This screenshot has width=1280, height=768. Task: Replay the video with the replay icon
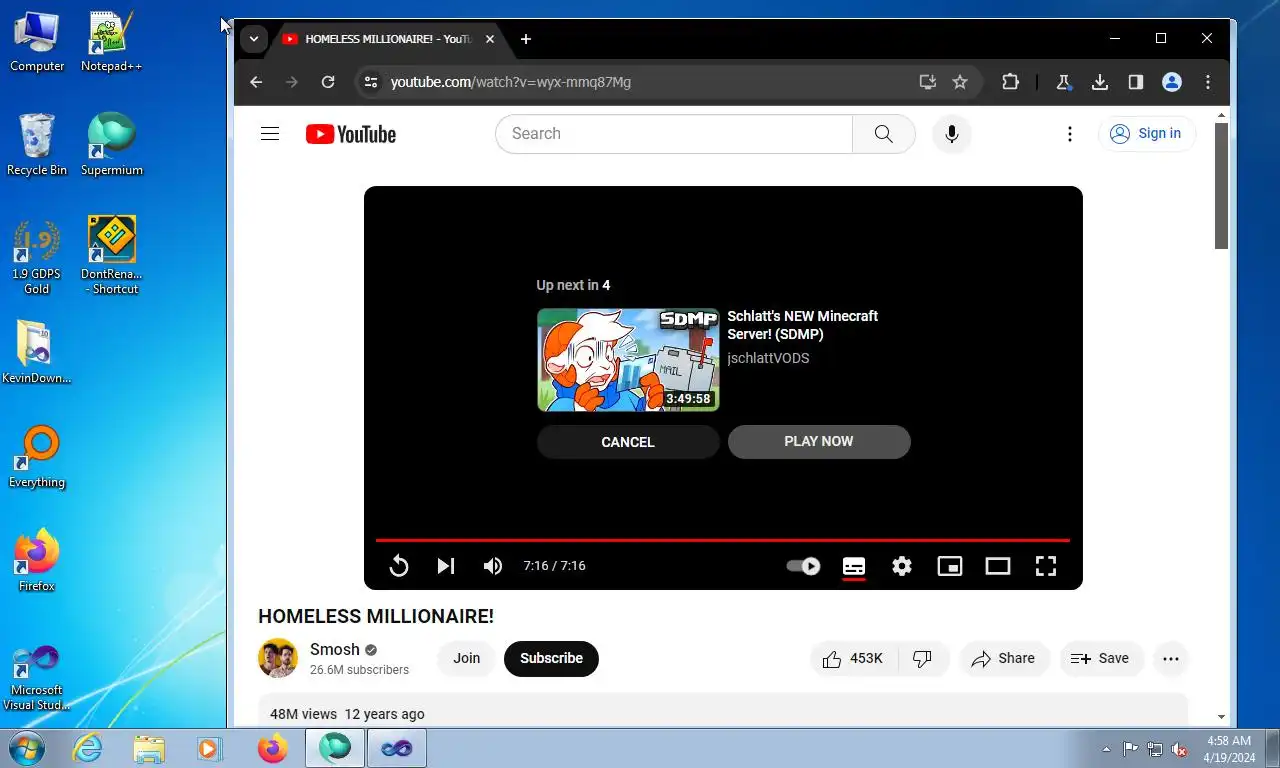[x=398, y=566]
